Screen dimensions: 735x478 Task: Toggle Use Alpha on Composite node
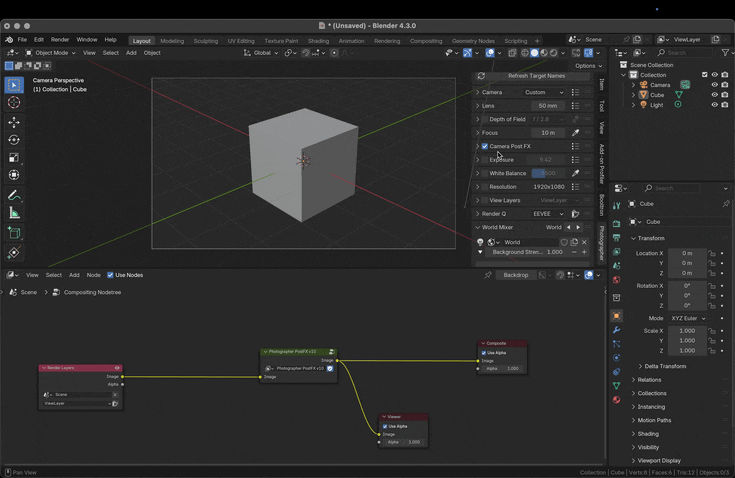[484, 353]
